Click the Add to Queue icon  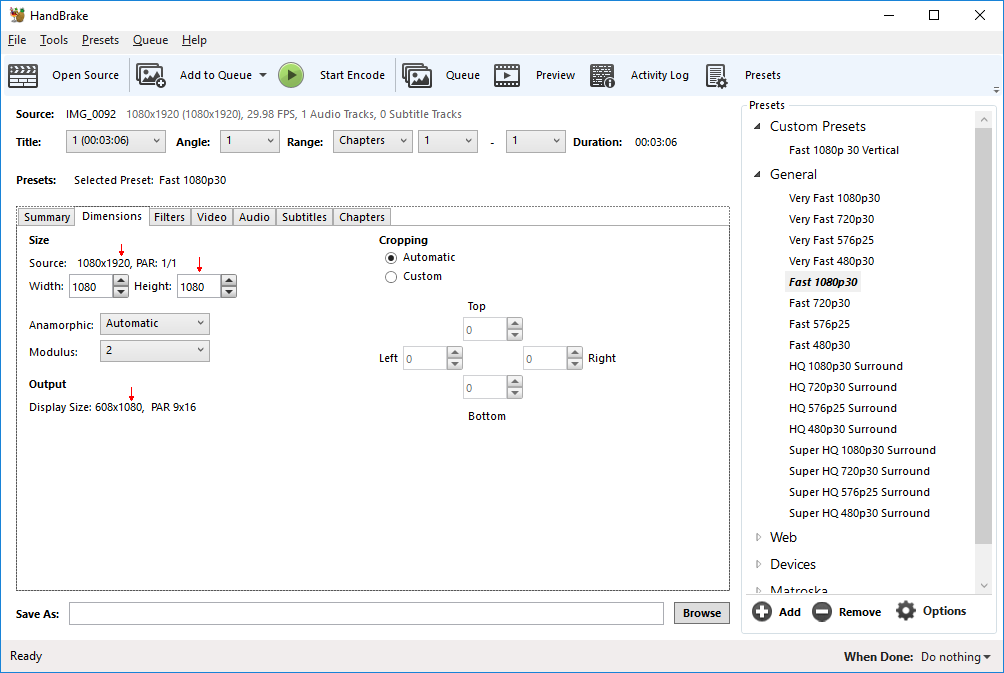[x=150, y=75]
